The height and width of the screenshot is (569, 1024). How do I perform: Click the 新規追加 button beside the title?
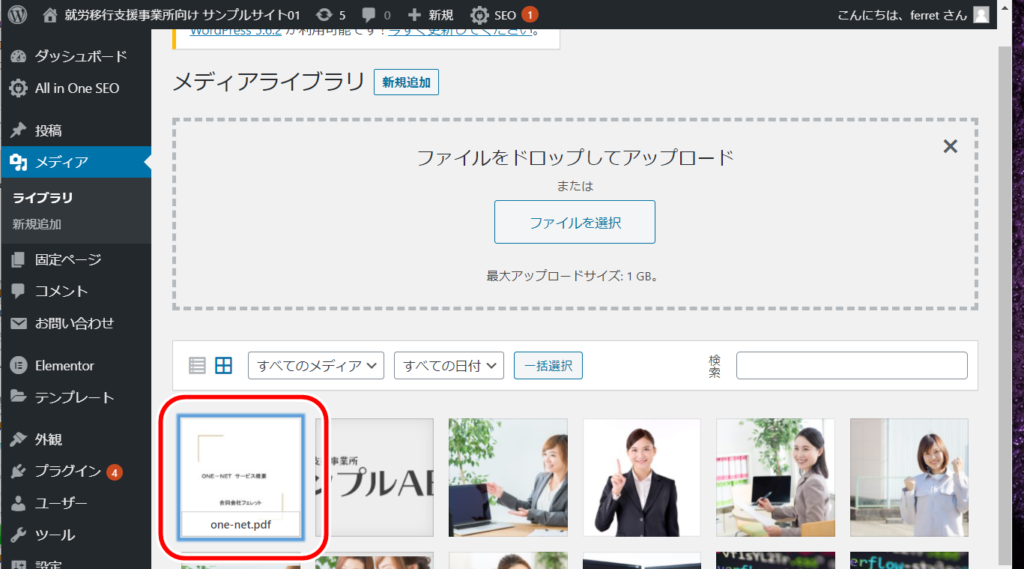click(406, 83)
